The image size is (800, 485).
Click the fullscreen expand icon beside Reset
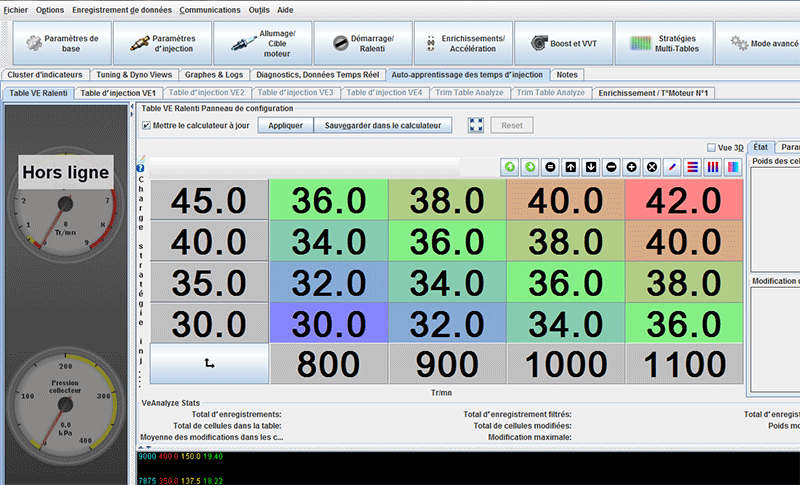click(476, 126)
